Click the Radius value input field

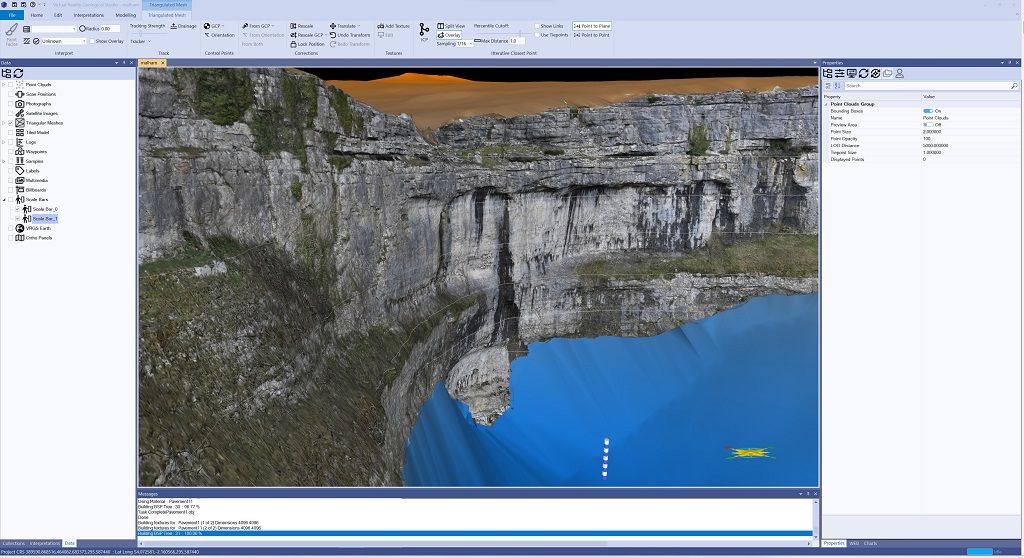[x=110, y=29]
